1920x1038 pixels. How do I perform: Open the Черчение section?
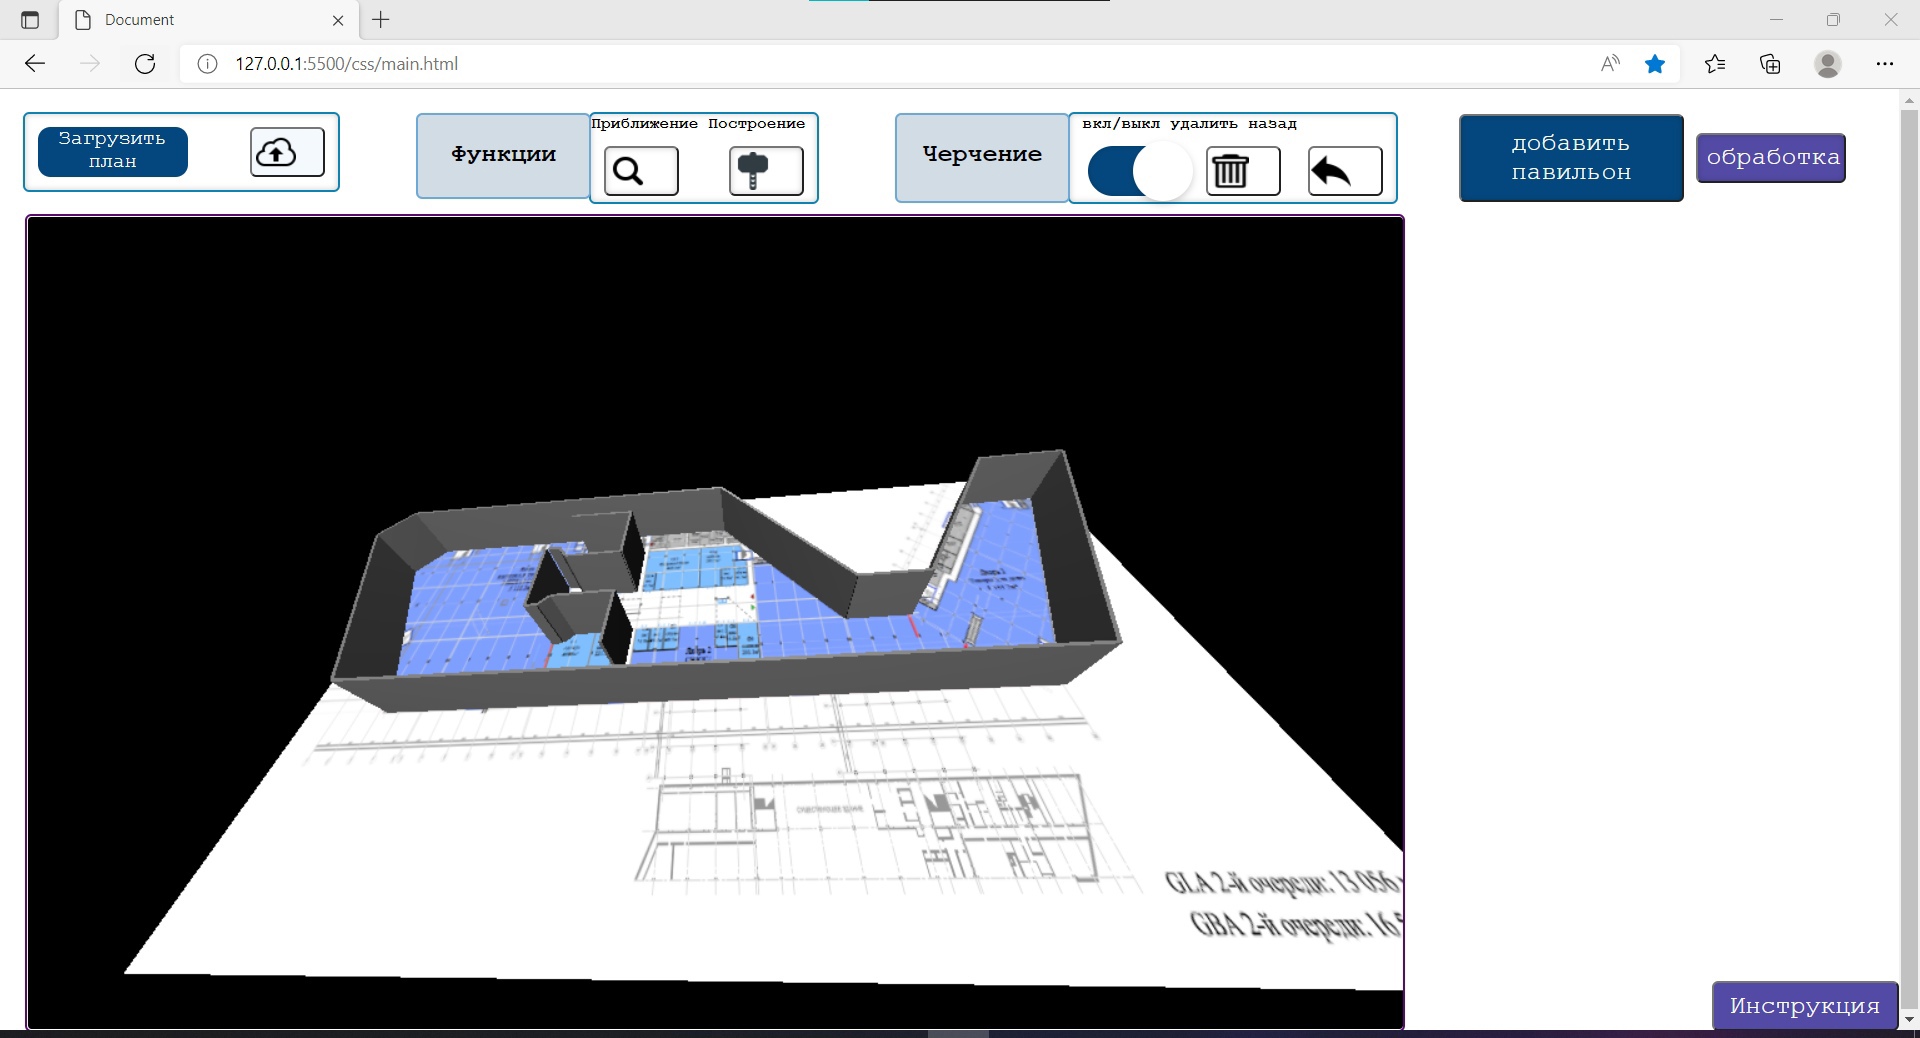(982, 155)
